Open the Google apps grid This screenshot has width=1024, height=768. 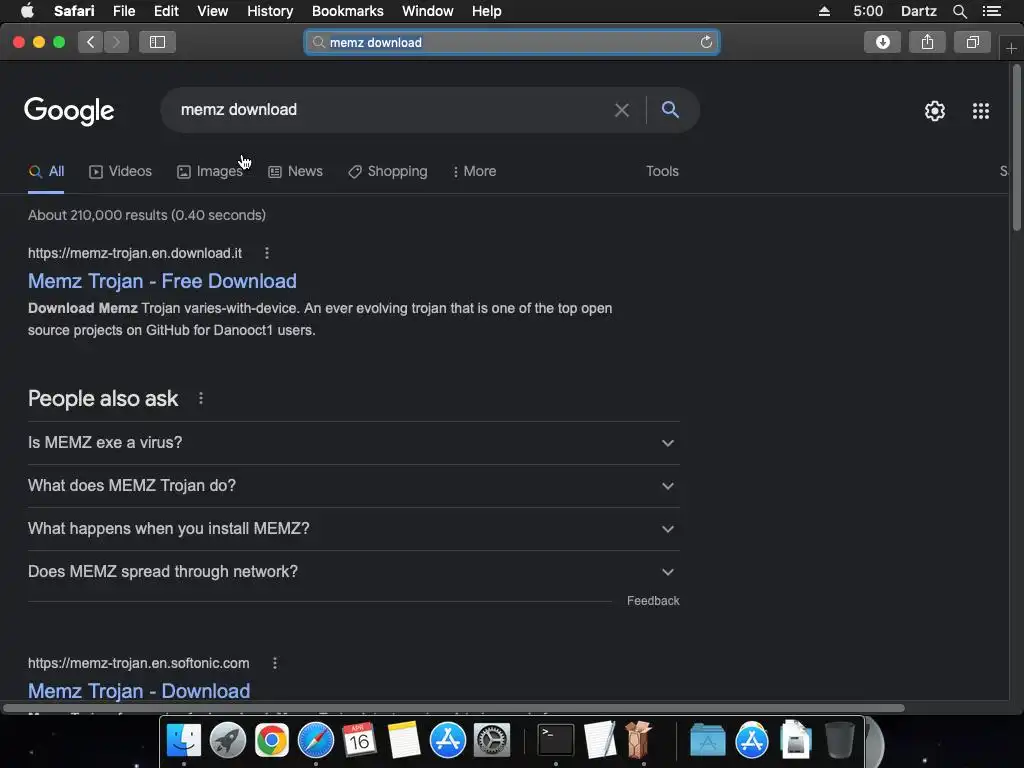click(x=981, y=111)
